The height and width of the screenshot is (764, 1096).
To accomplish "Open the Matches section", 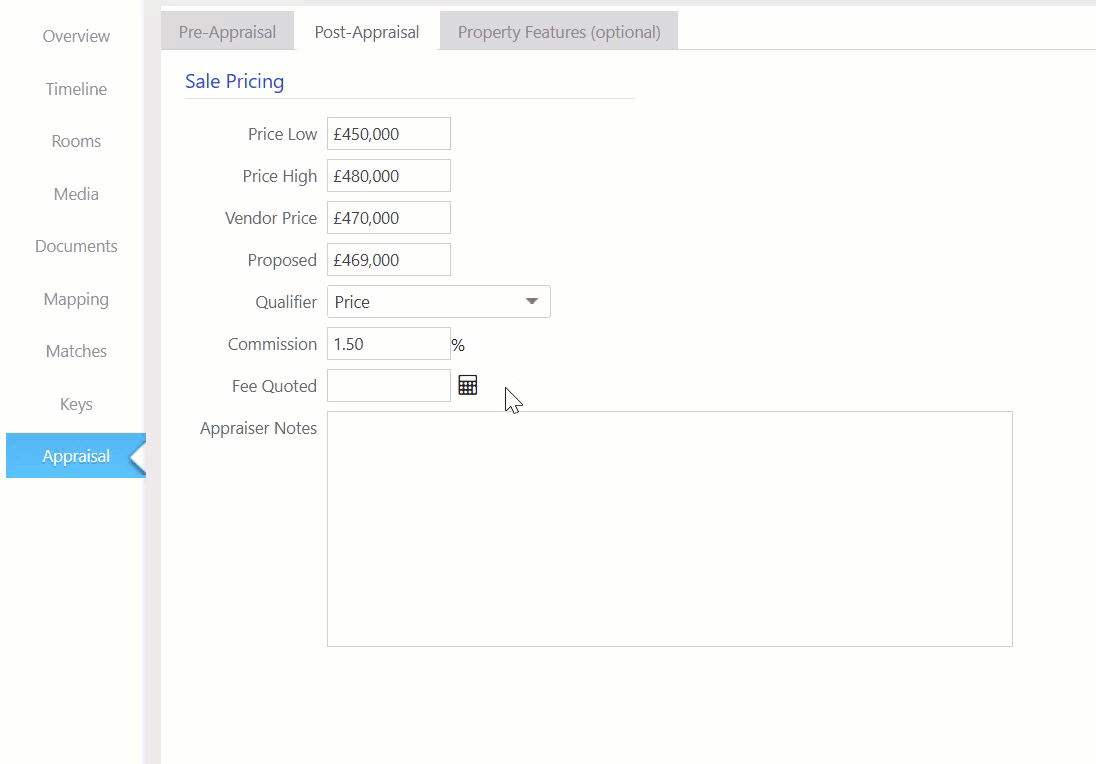I will [x=76, y=351].
